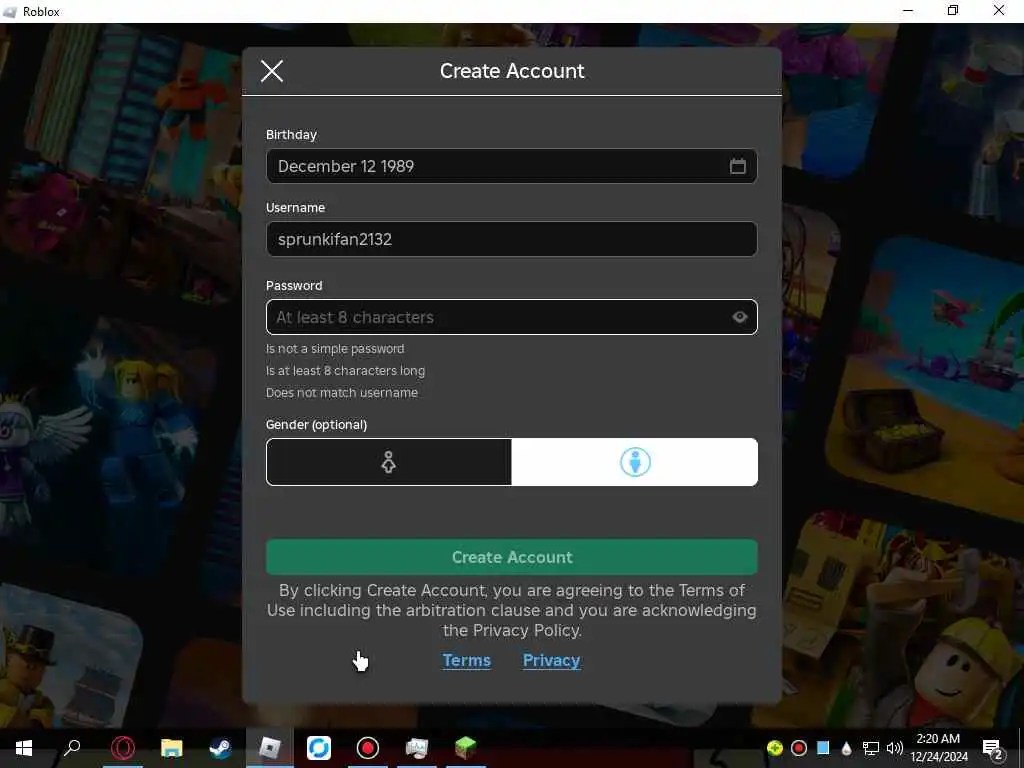The width and height of the screenshot is (1024, 768).
Task: Open the notification center with 2 notifications
Action: (993, 749)
